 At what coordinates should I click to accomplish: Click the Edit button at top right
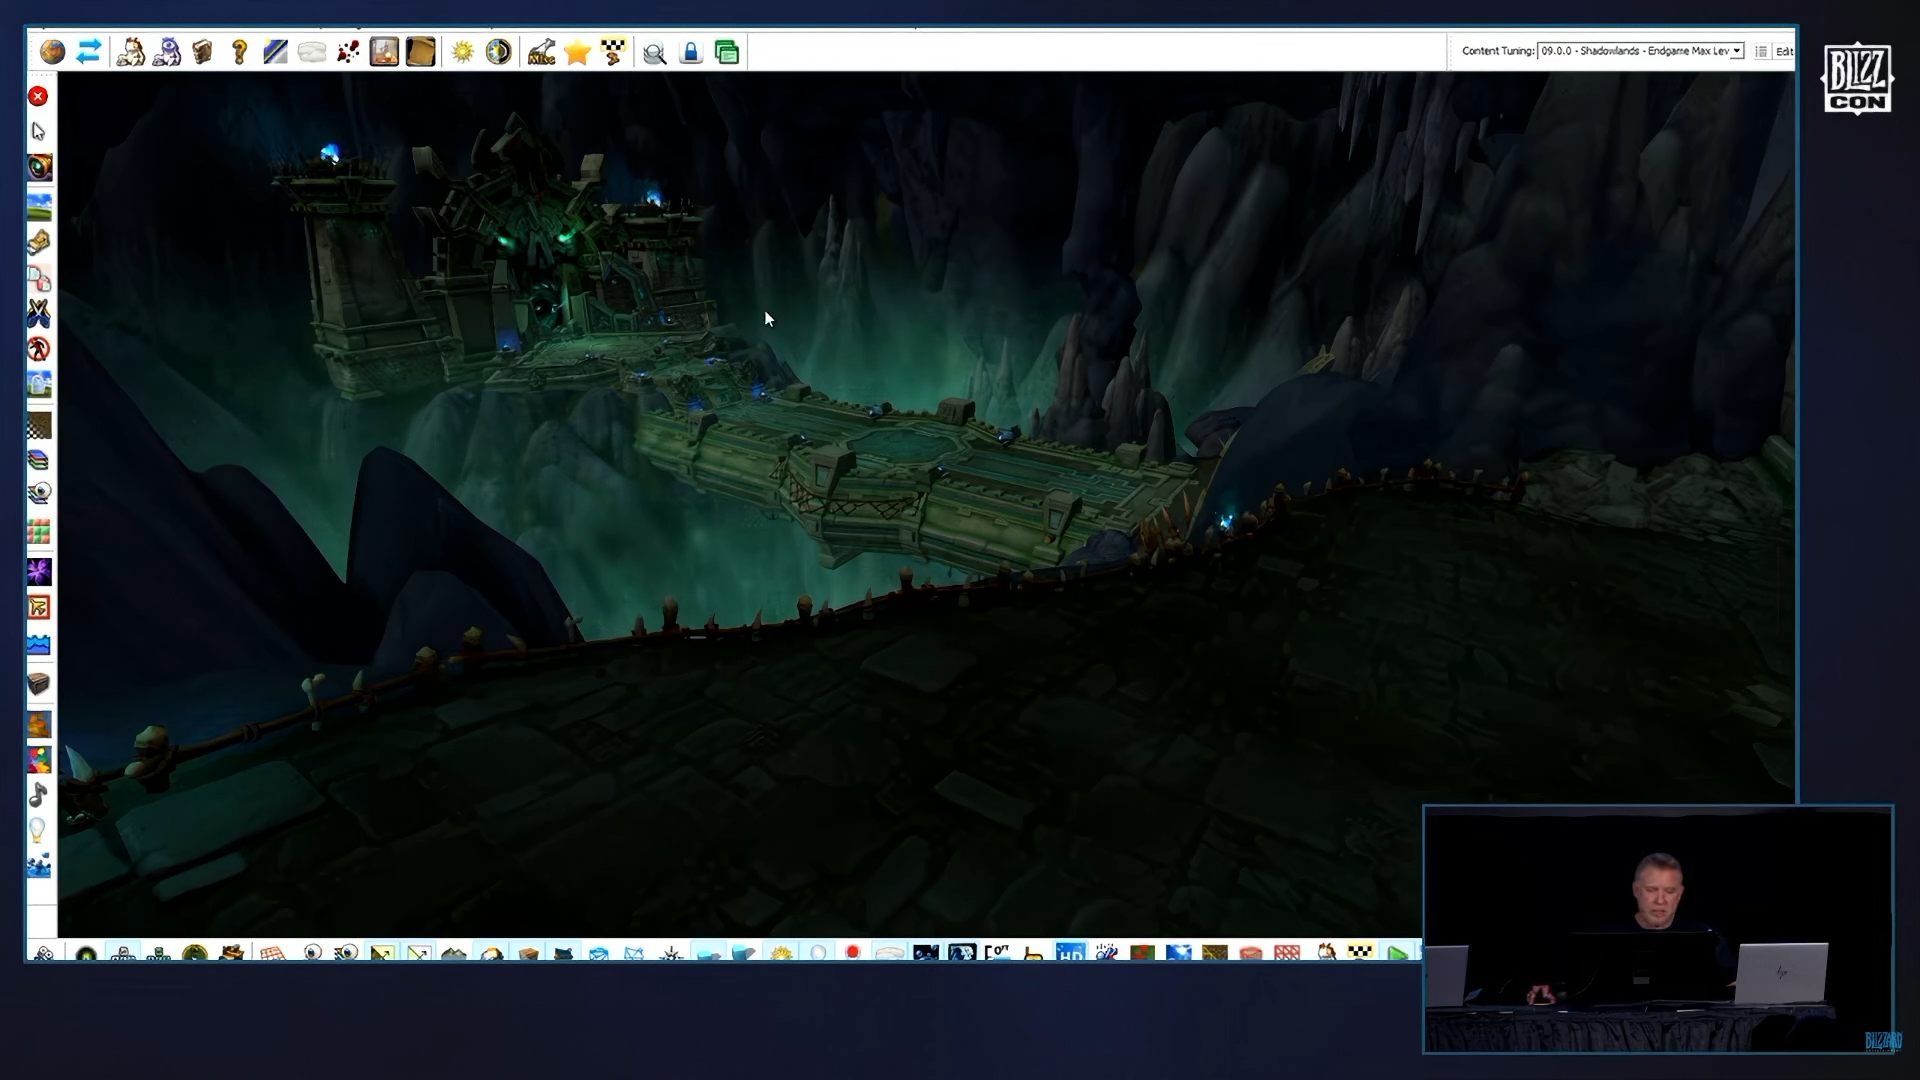(1784, 51)
